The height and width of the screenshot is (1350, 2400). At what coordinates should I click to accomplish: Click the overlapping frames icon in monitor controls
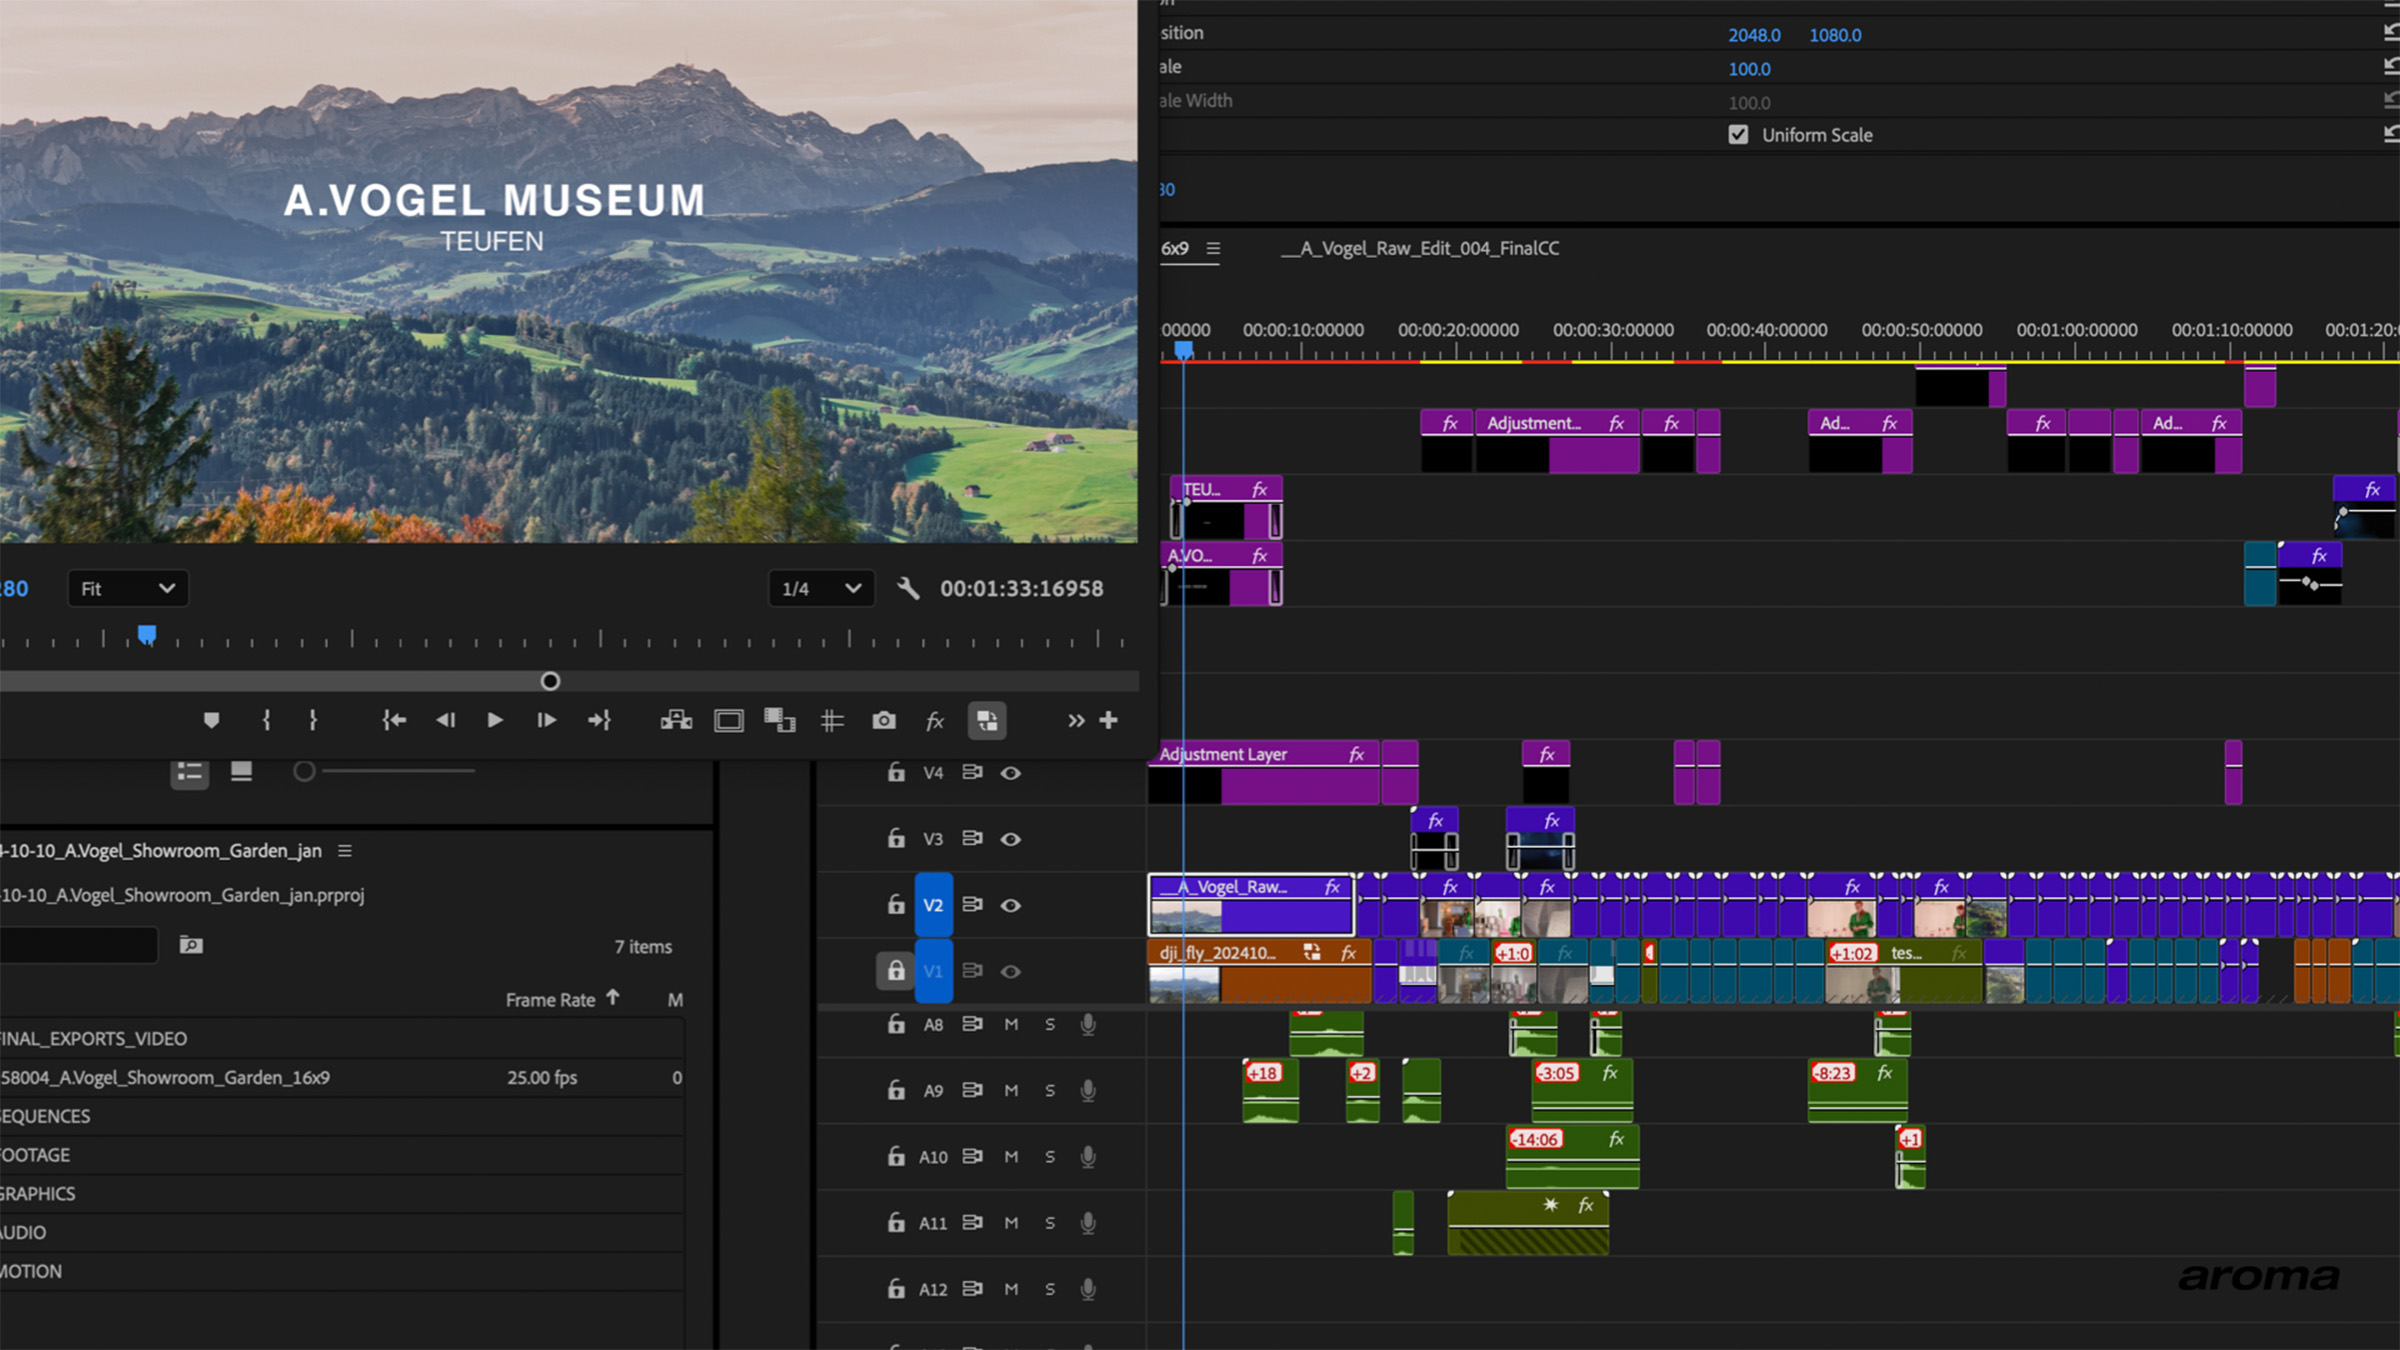(x=780, y=720)
